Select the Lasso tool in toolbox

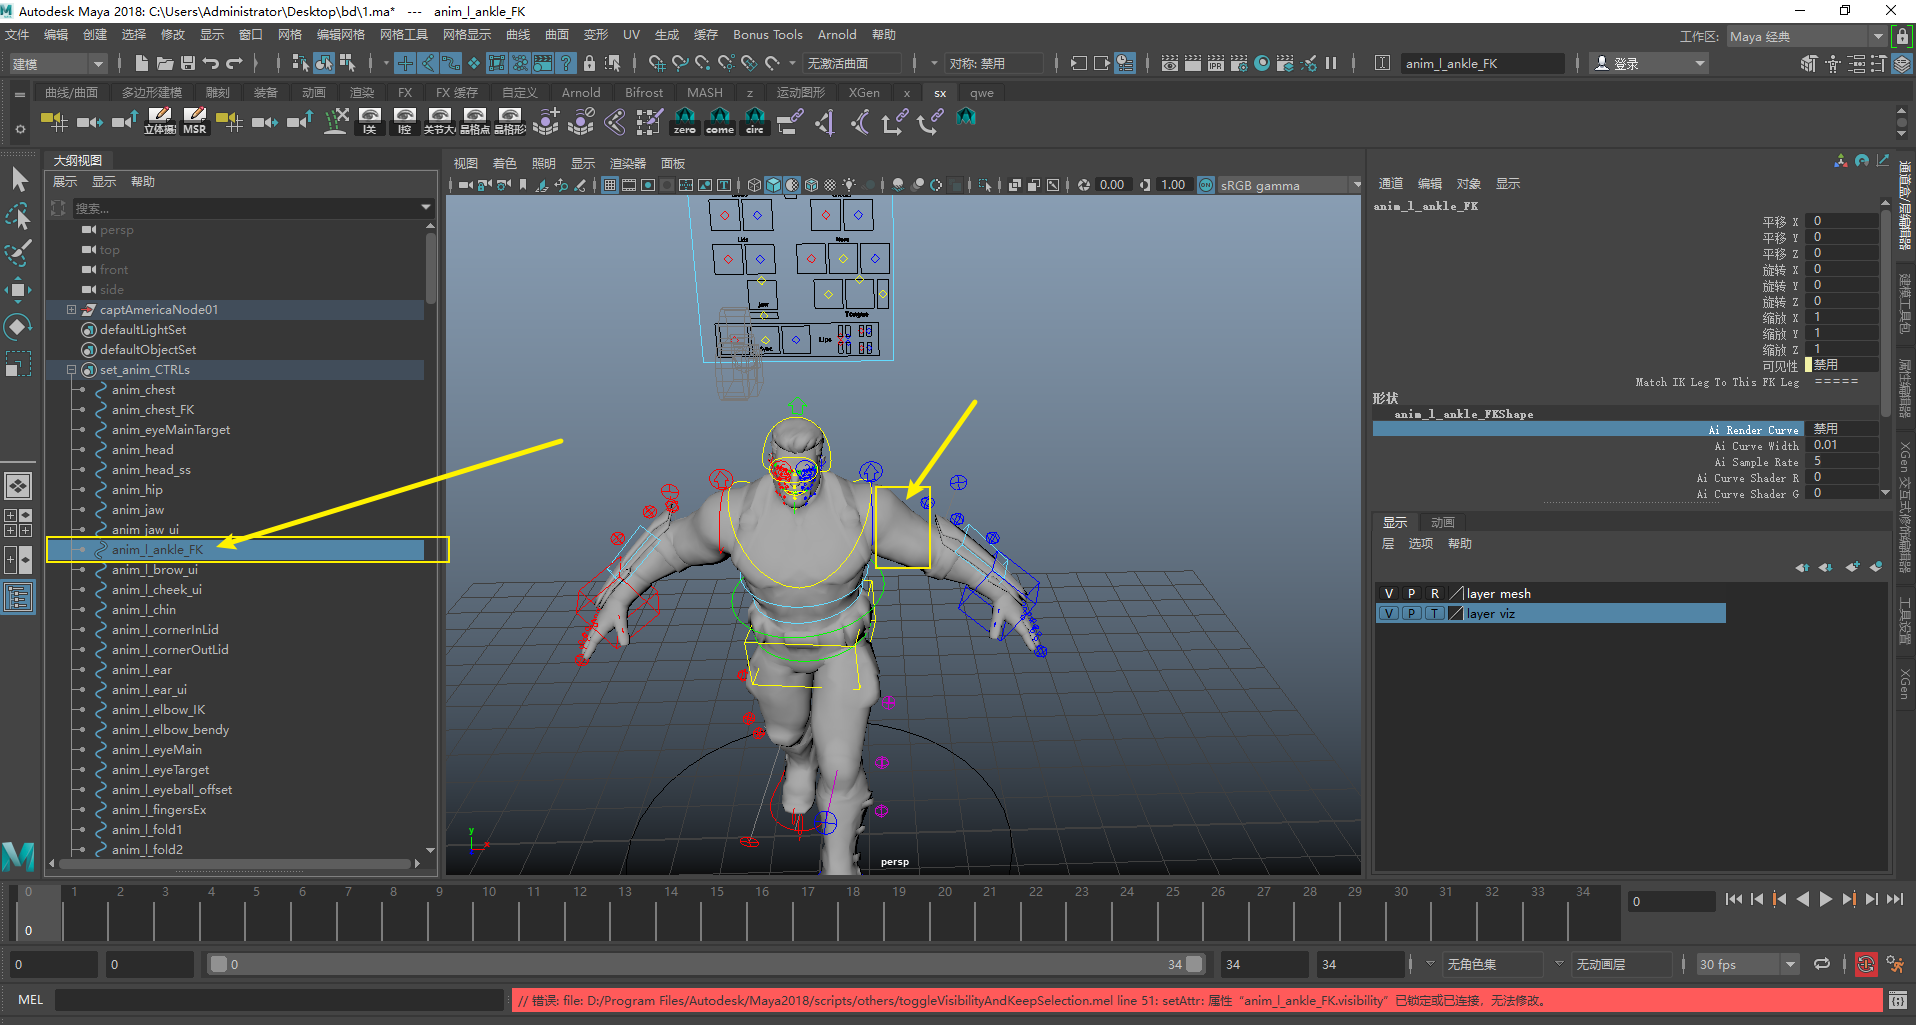[x=18, y=216]
